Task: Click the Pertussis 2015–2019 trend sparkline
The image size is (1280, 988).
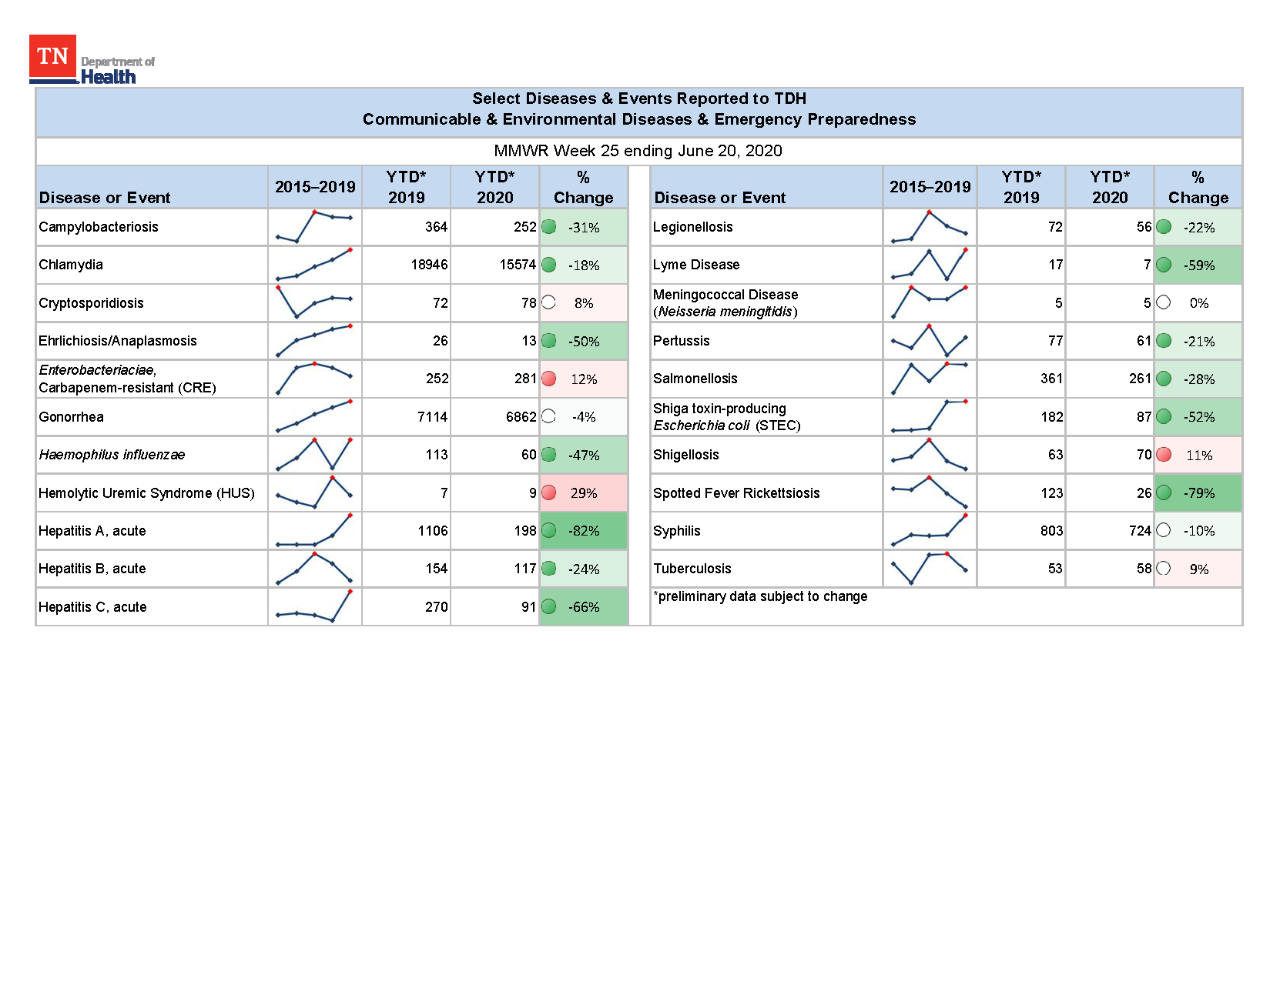Action: (x=930, y=341)
